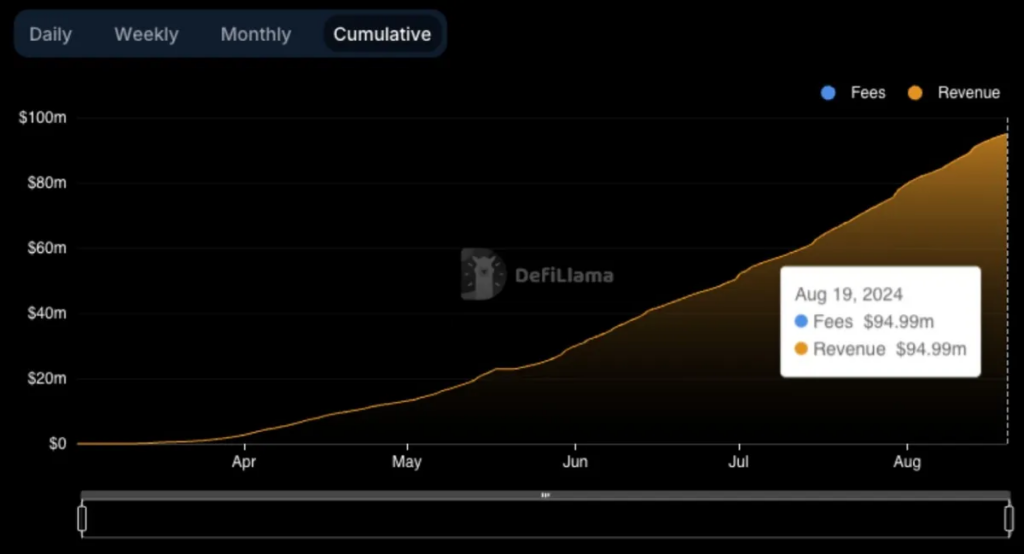Click the Fees legend label

pos(868,93)
